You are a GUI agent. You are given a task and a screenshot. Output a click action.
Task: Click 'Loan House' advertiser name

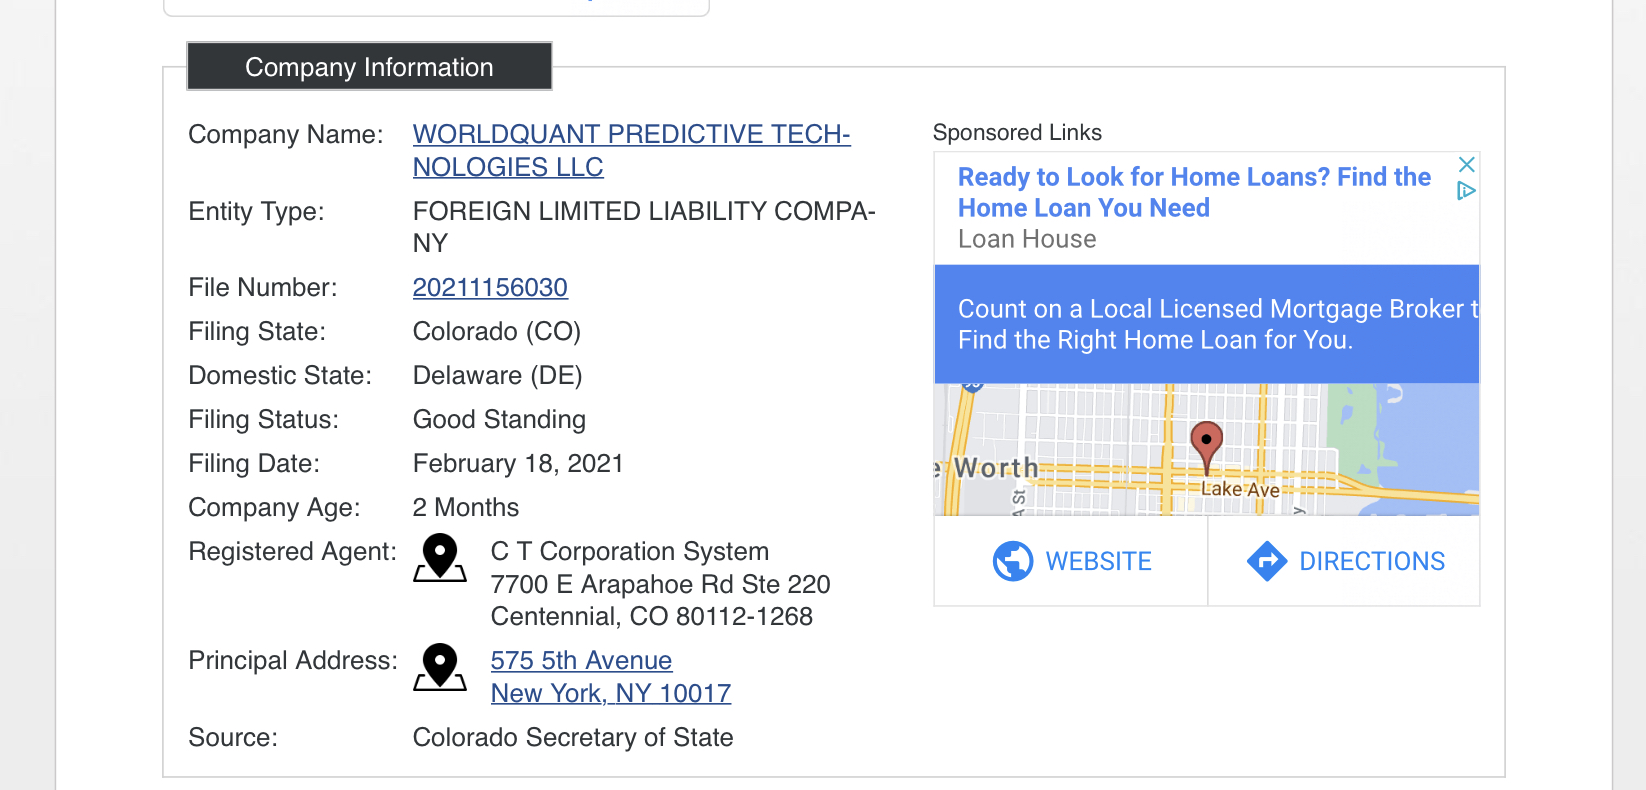pyautogui.click(x=1027, y=239)
